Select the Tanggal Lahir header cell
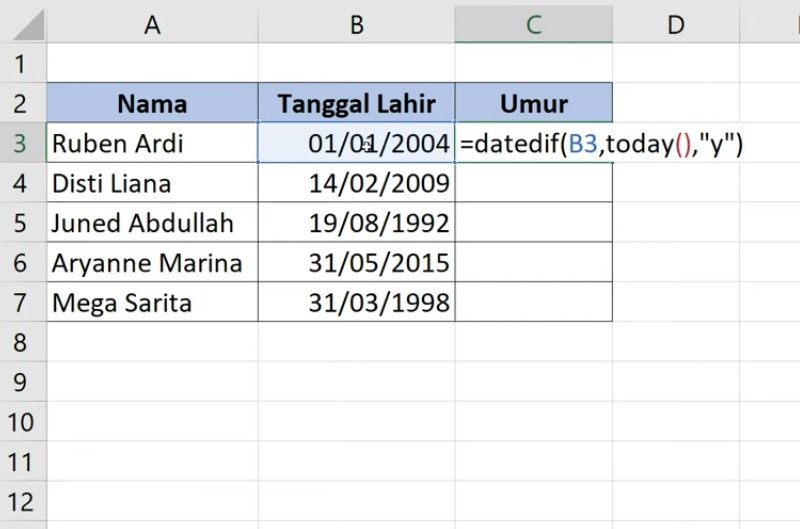The width and height of the screenshot is (800, 529). point(356,104)
